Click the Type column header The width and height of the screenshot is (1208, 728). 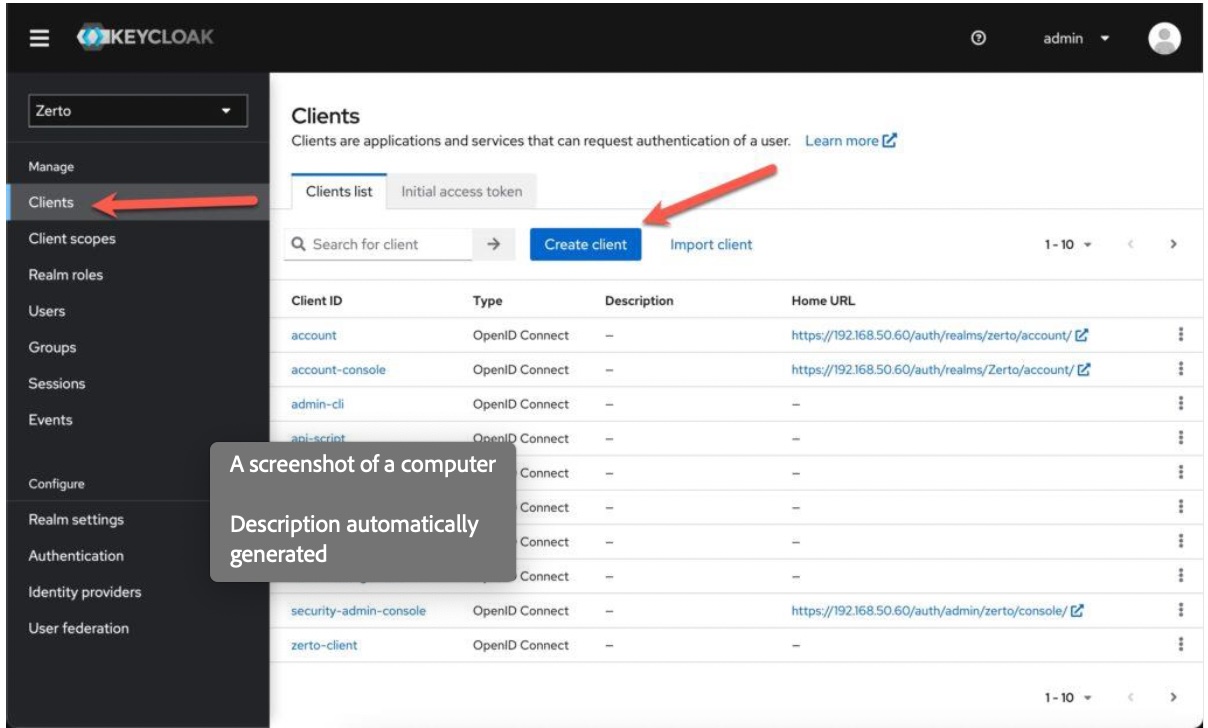(x=488, y=300)
